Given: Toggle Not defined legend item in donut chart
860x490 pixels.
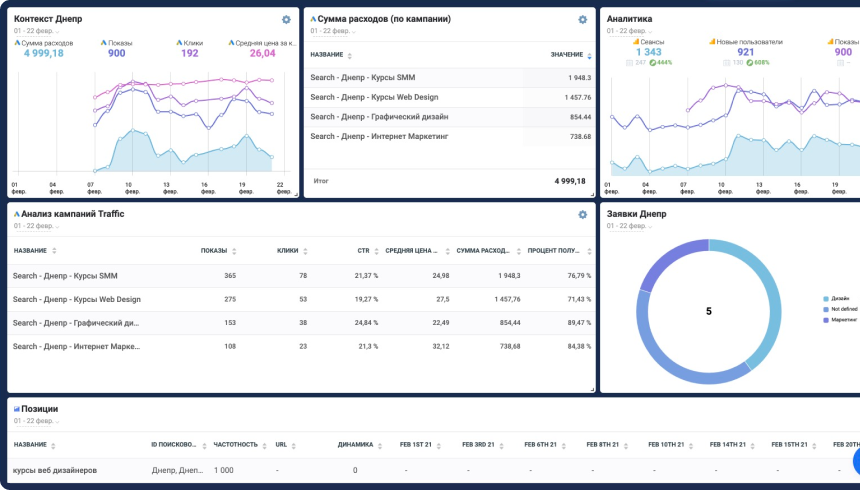Looking at the screenshot, I should pyautogui.click(x=841, y=309).
